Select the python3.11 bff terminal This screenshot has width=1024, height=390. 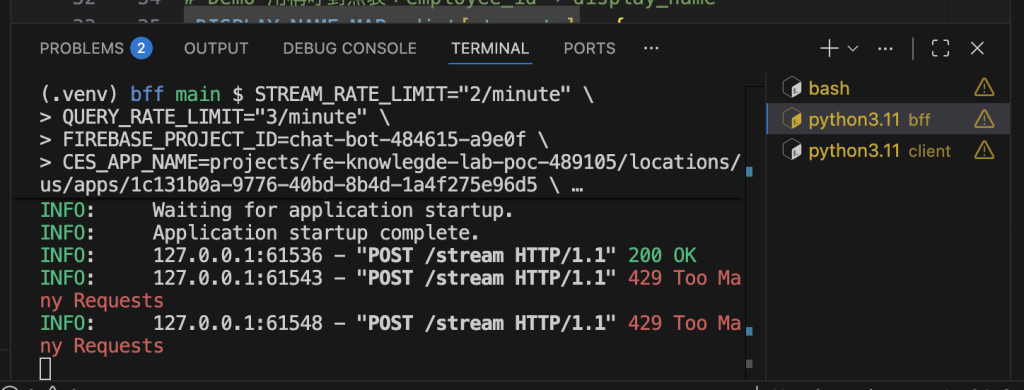[888, 119]
